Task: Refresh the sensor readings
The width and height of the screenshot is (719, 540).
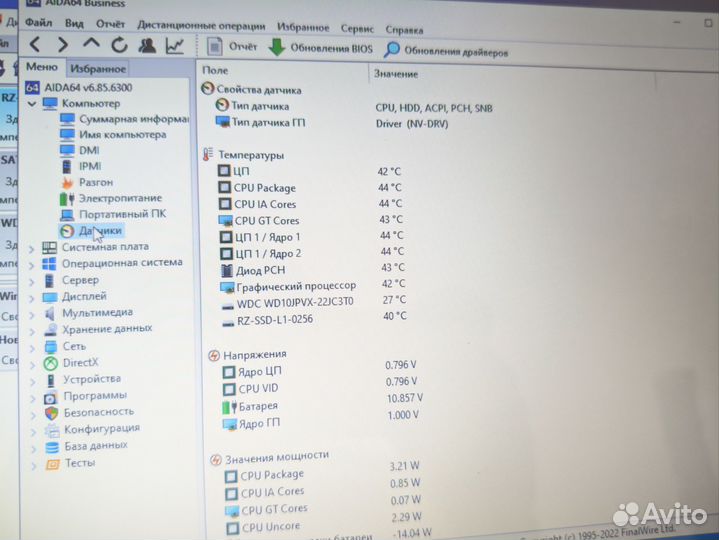Action: (119, 45)
